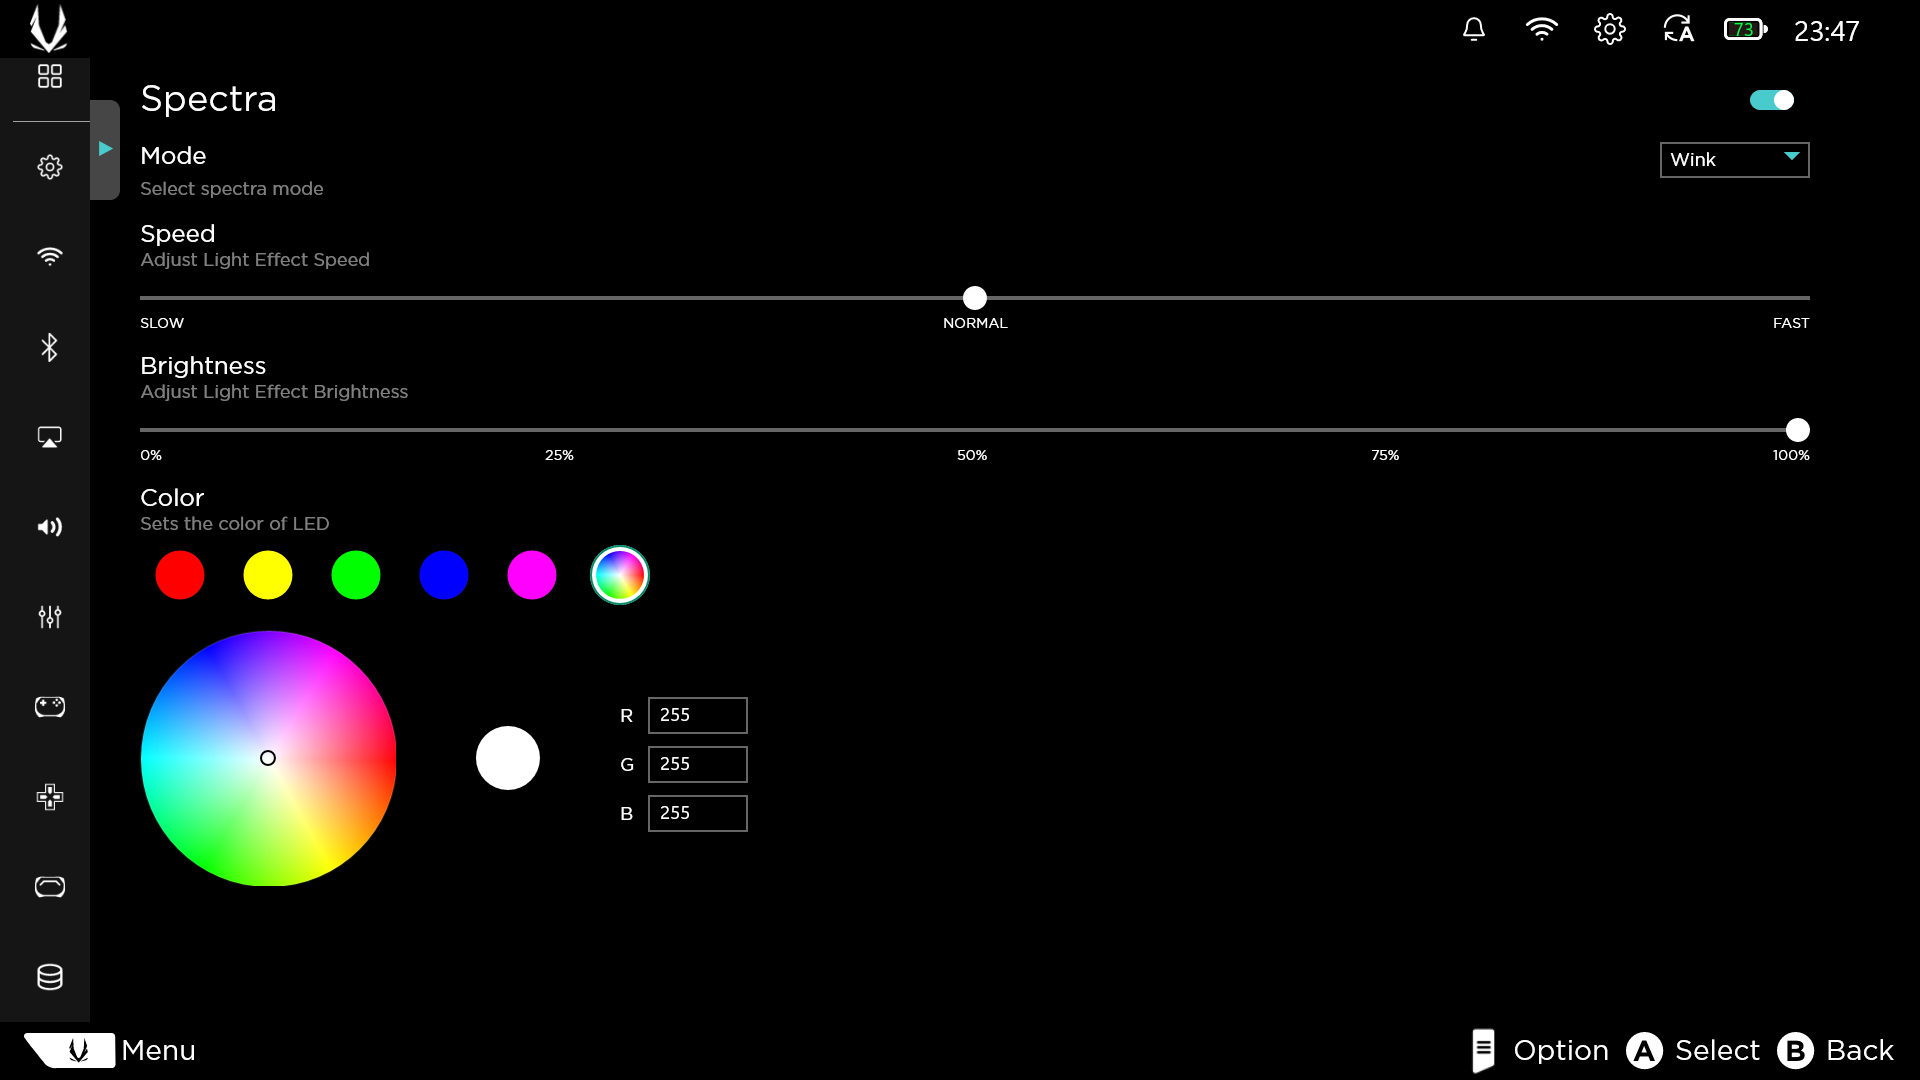Click the language switch icon in top bar
This screenshot has height=1080, width=1920.
[x=1679, y=30]
